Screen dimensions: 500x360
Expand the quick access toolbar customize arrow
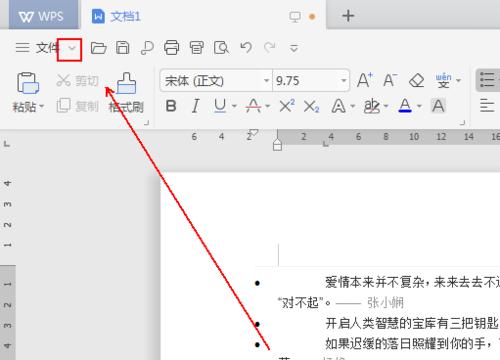[x=294, y=48]
